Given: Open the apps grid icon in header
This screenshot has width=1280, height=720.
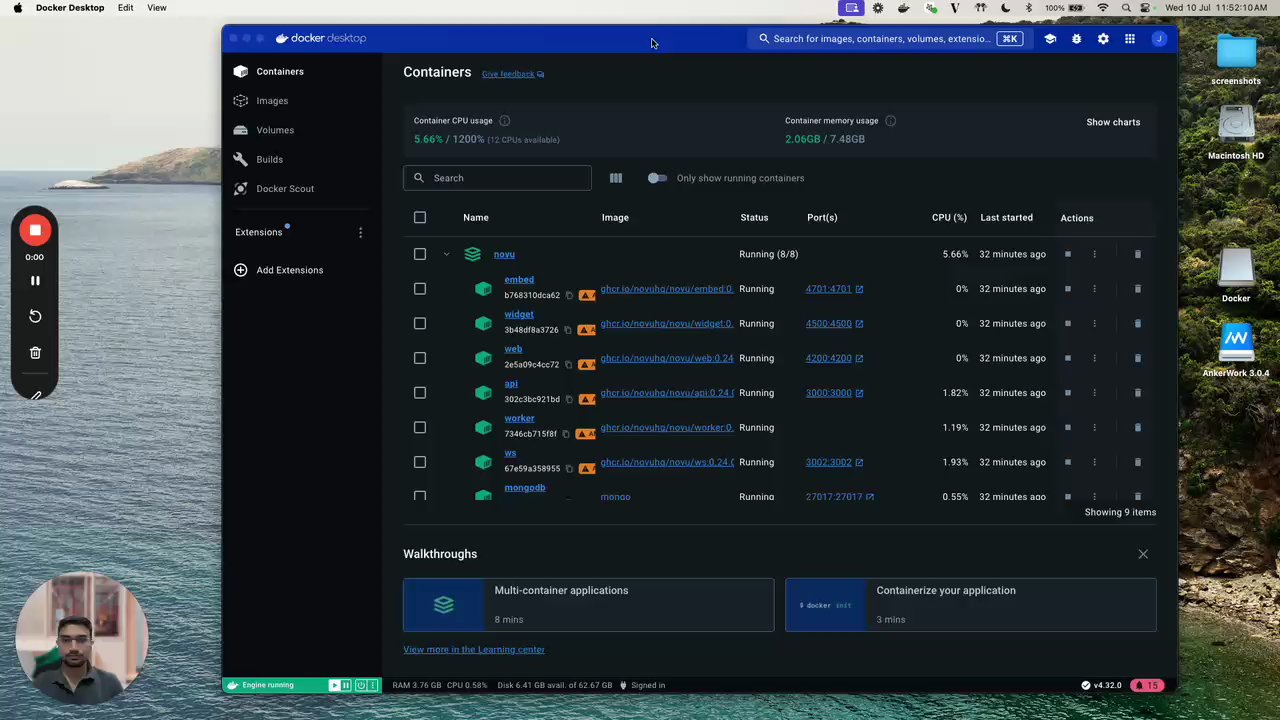Looking at the screenshot, I should 1130,39.
